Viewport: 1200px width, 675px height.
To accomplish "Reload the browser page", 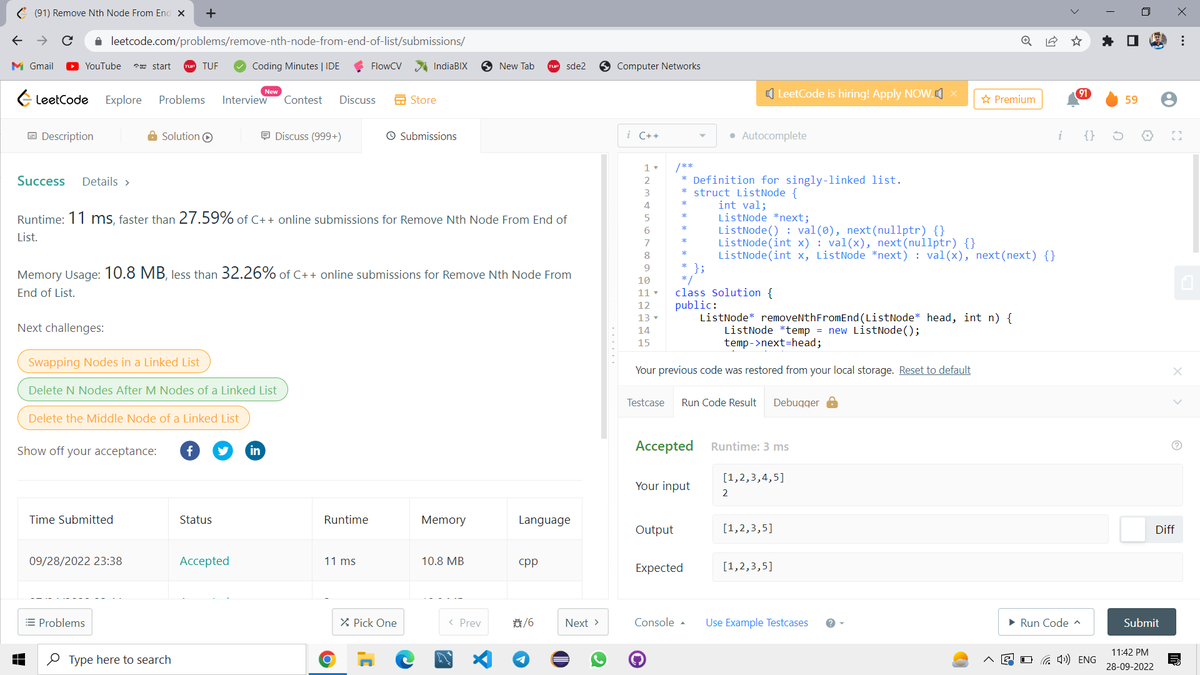I will (67, 41).
